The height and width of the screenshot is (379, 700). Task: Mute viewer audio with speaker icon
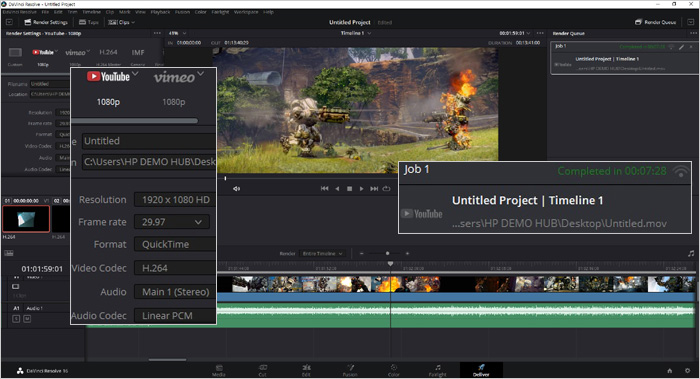[x=236, y=189]
